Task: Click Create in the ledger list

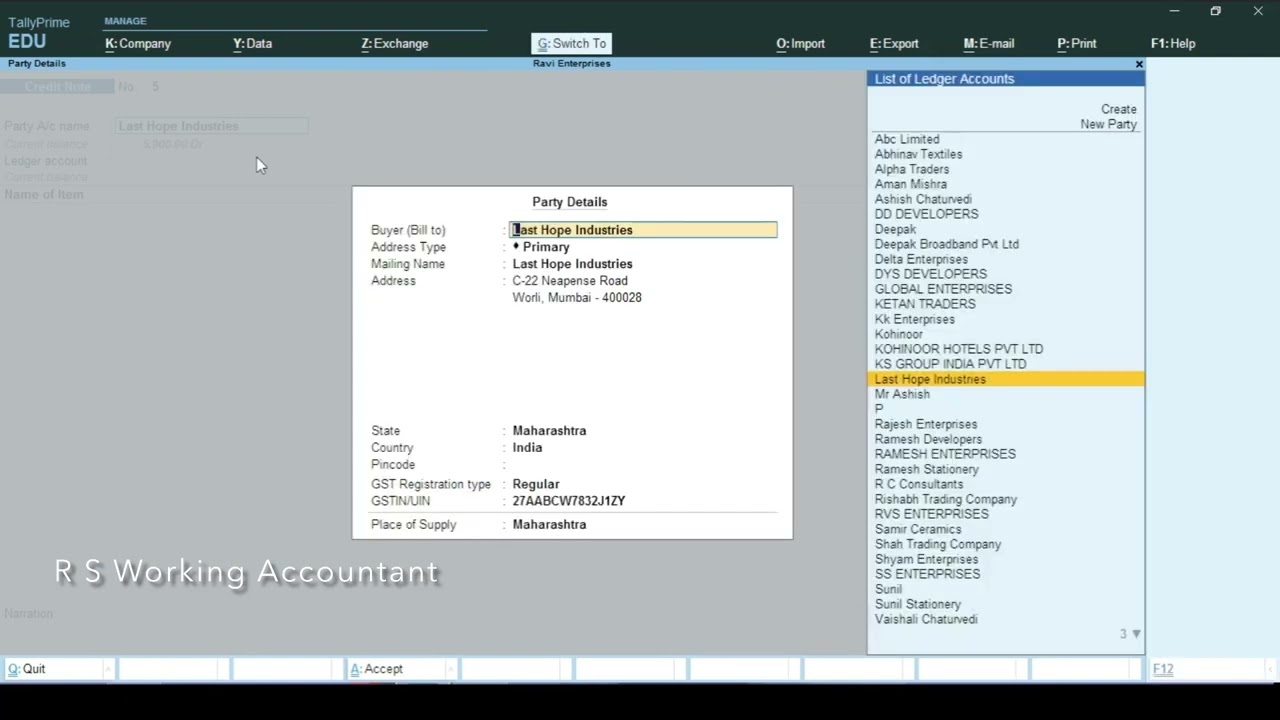Action: (x=1119, y=109)
